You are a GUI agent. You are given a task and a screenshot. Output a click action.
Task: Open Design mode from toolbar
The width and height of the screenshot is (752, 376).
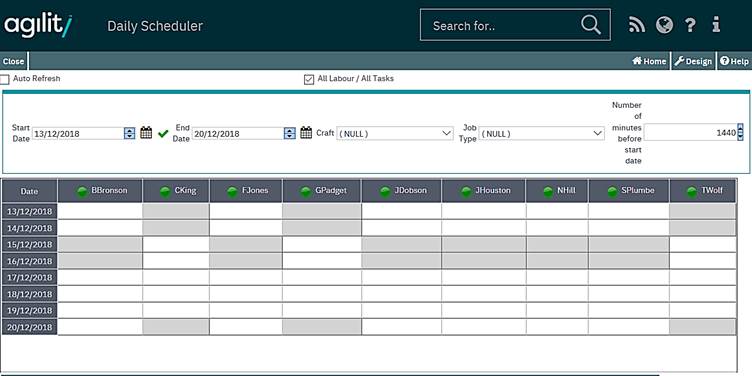tap(693, 61)
